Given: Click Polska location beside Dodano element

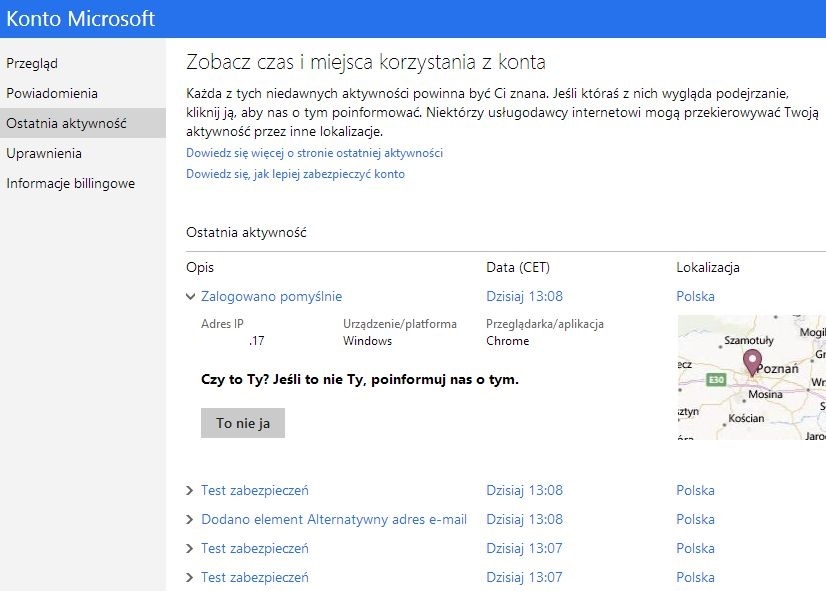Looking at the screenshot, I should 695,519.
